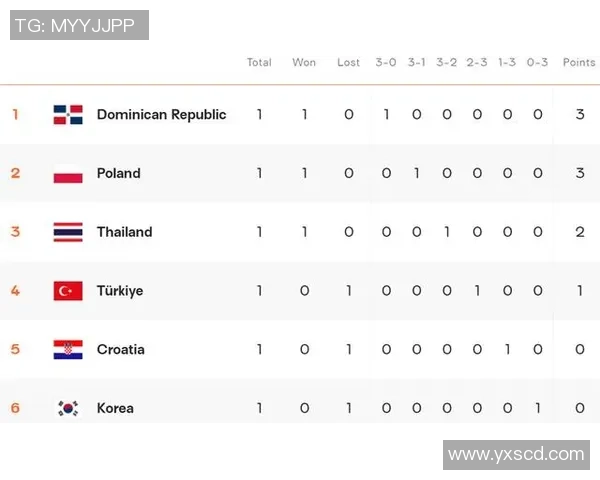Open the Dominican Republic team link
The height and width of the screenshot is (480, 600).
click(161, 114)
